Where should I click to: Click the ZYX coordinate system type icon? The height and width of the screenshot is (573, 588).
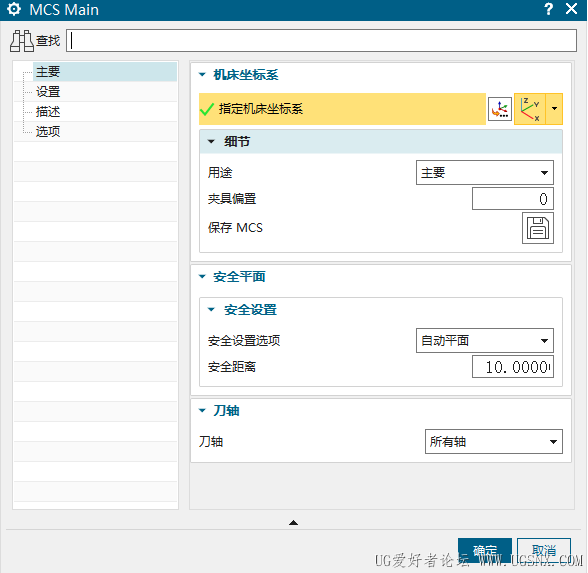530,109
